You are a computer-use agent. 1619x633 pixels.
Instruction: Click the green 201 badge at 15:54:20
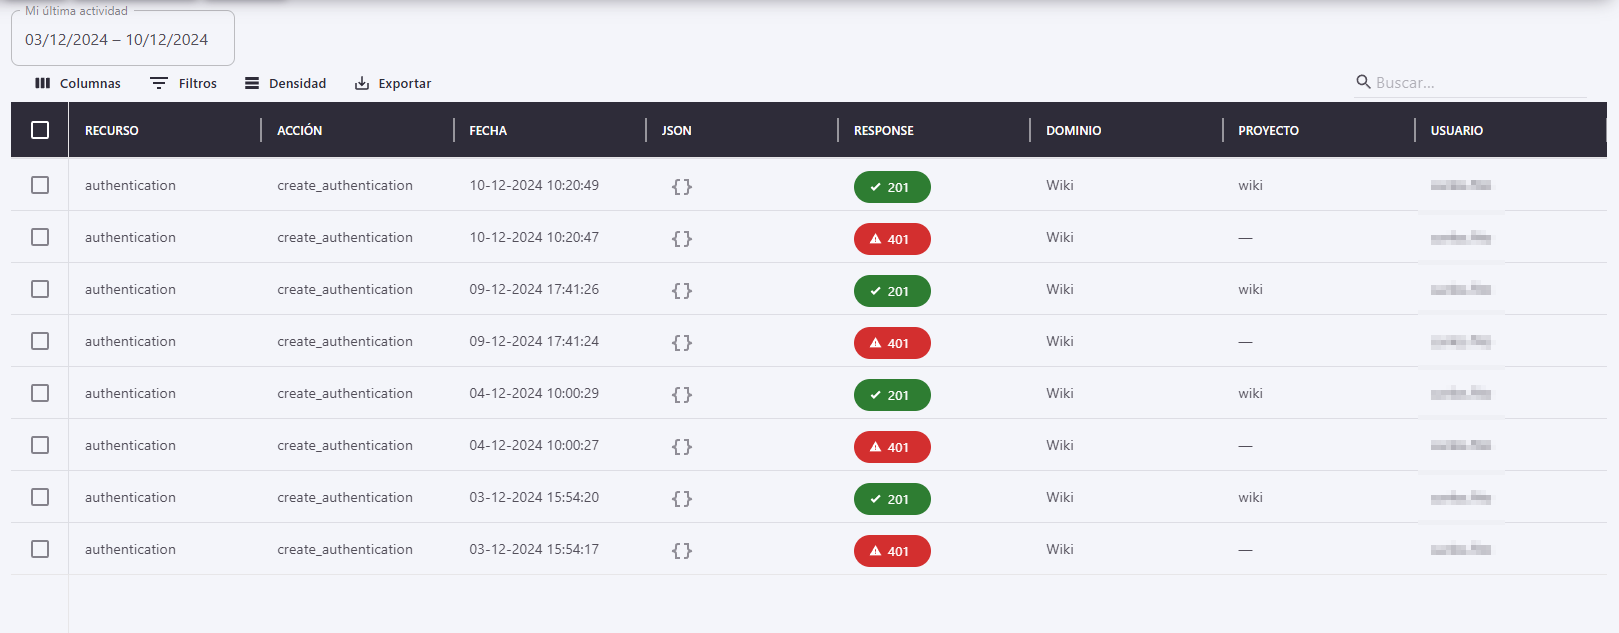click(x=891, y=499)
